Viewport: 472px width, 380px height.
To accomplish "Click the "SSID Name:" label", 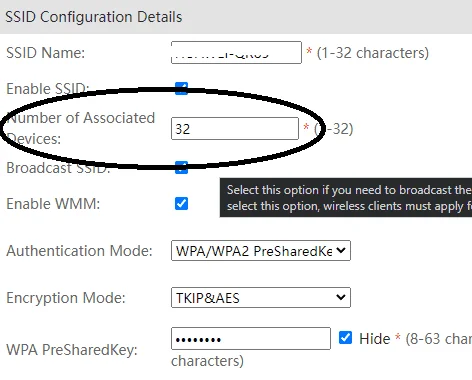I will click(x=46, y=53).
